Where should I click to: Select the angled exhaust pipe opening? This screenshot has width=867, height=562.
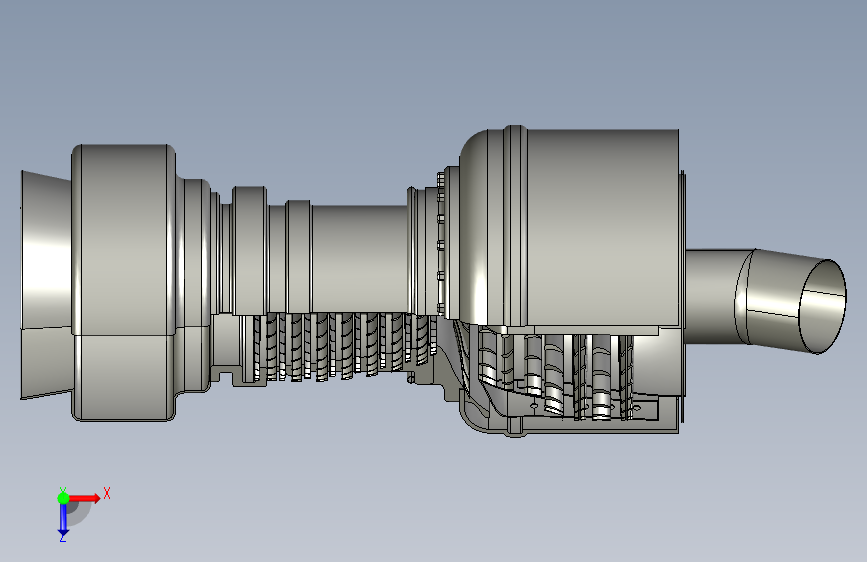click(823, 306)
